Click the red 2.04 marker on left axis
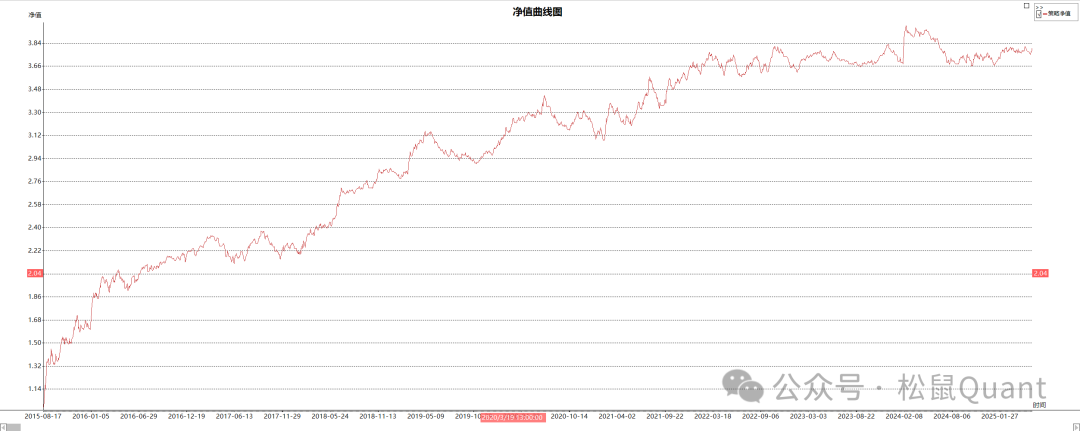This screenshot has width=1080, height=431. point(34,273)
